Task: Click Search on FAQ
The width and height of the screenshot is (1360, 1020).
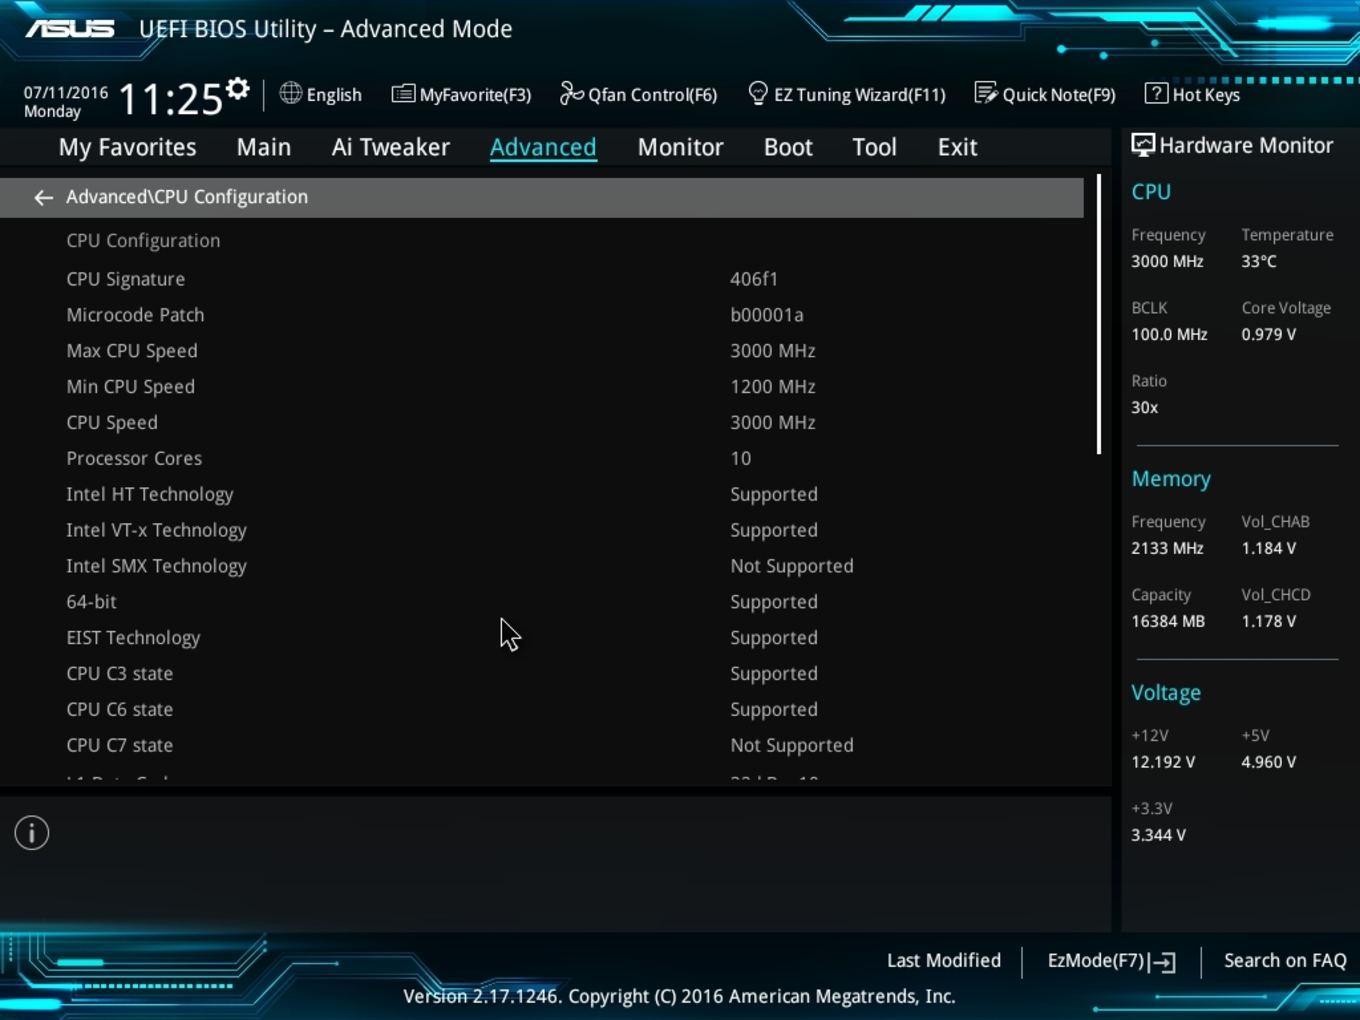Action: tap(1285, 960)
